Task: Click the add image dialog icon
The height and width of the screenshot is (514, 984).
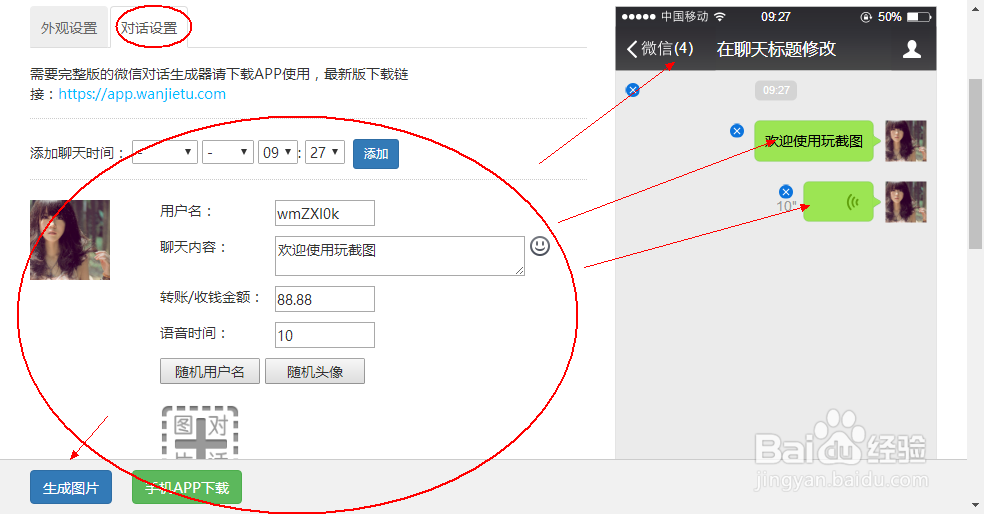Action: (200, 432)
